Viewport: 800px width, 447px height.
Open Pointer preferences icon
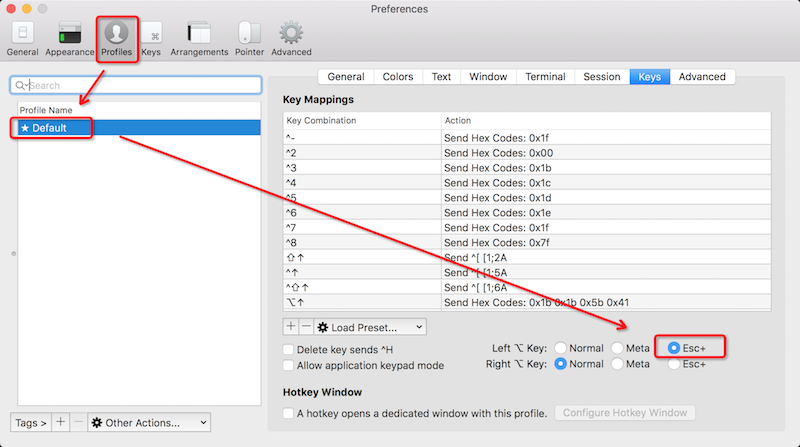249,38
